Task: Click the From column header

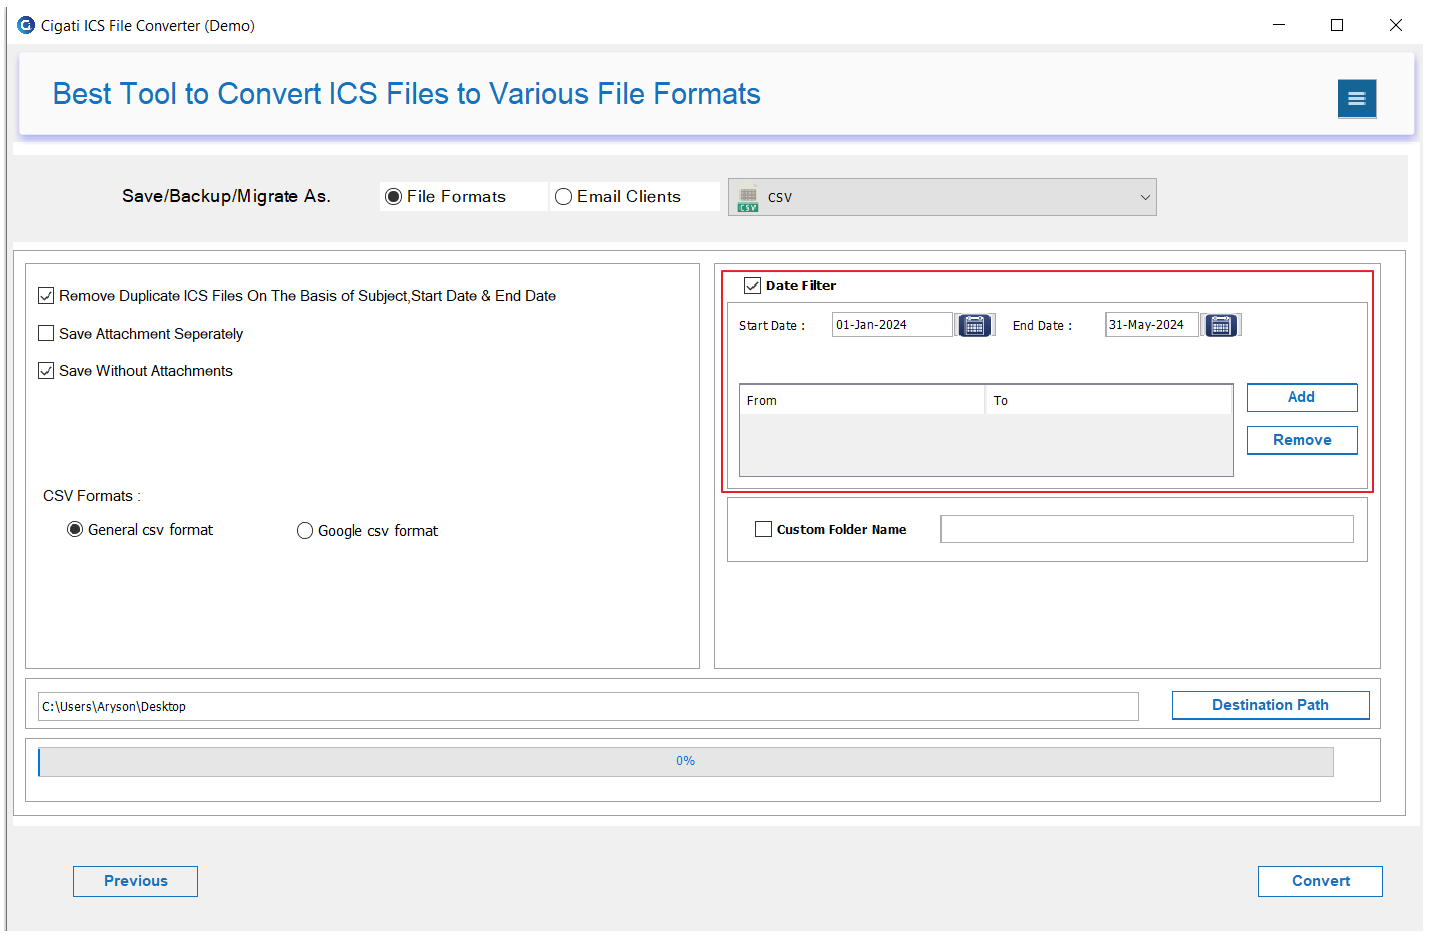Action: click(862, 400)
